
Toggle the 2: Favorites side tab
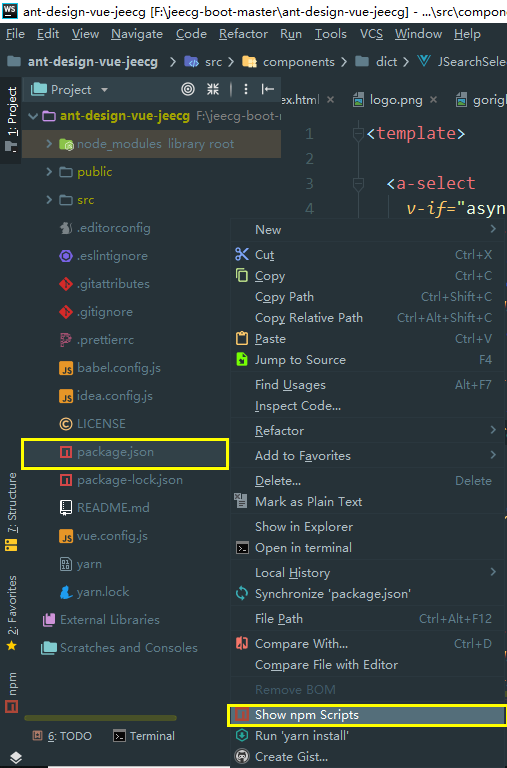coord(12,613)
